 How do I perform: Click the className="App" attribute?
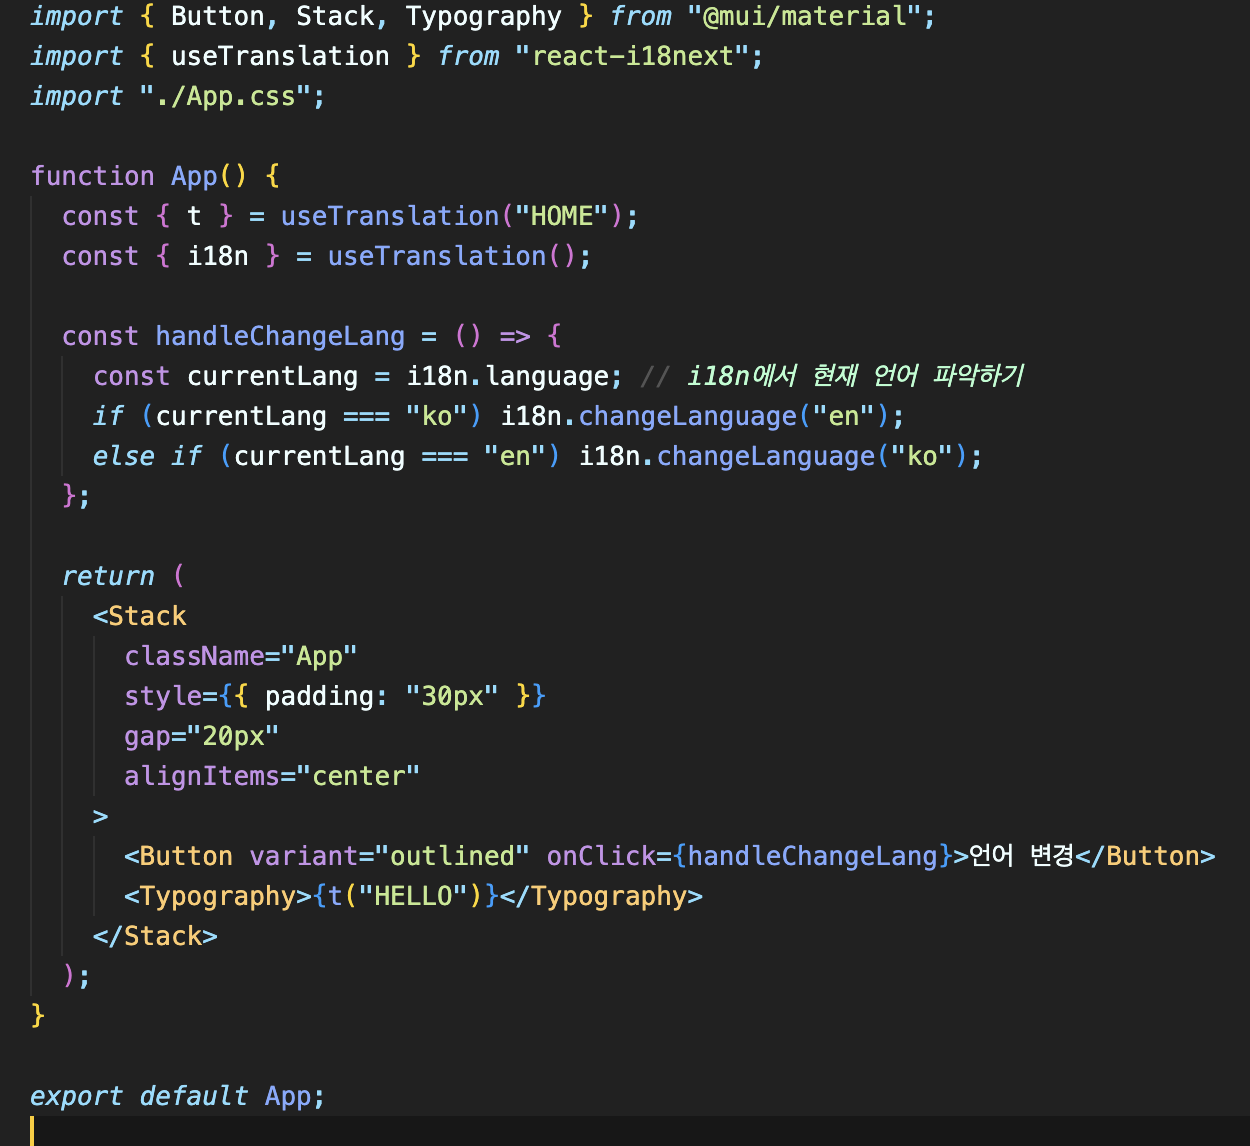(241, 656)
